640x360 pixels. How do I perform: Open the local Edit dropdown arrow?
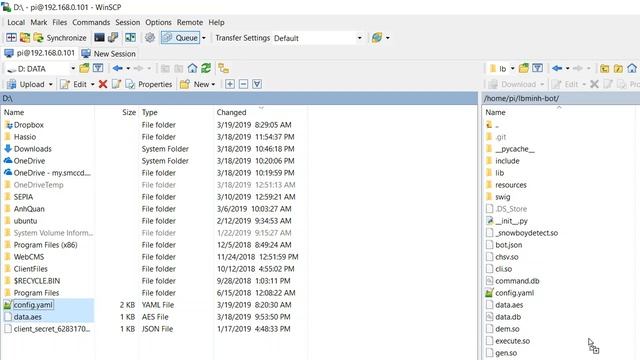click(x=93, y=84)
